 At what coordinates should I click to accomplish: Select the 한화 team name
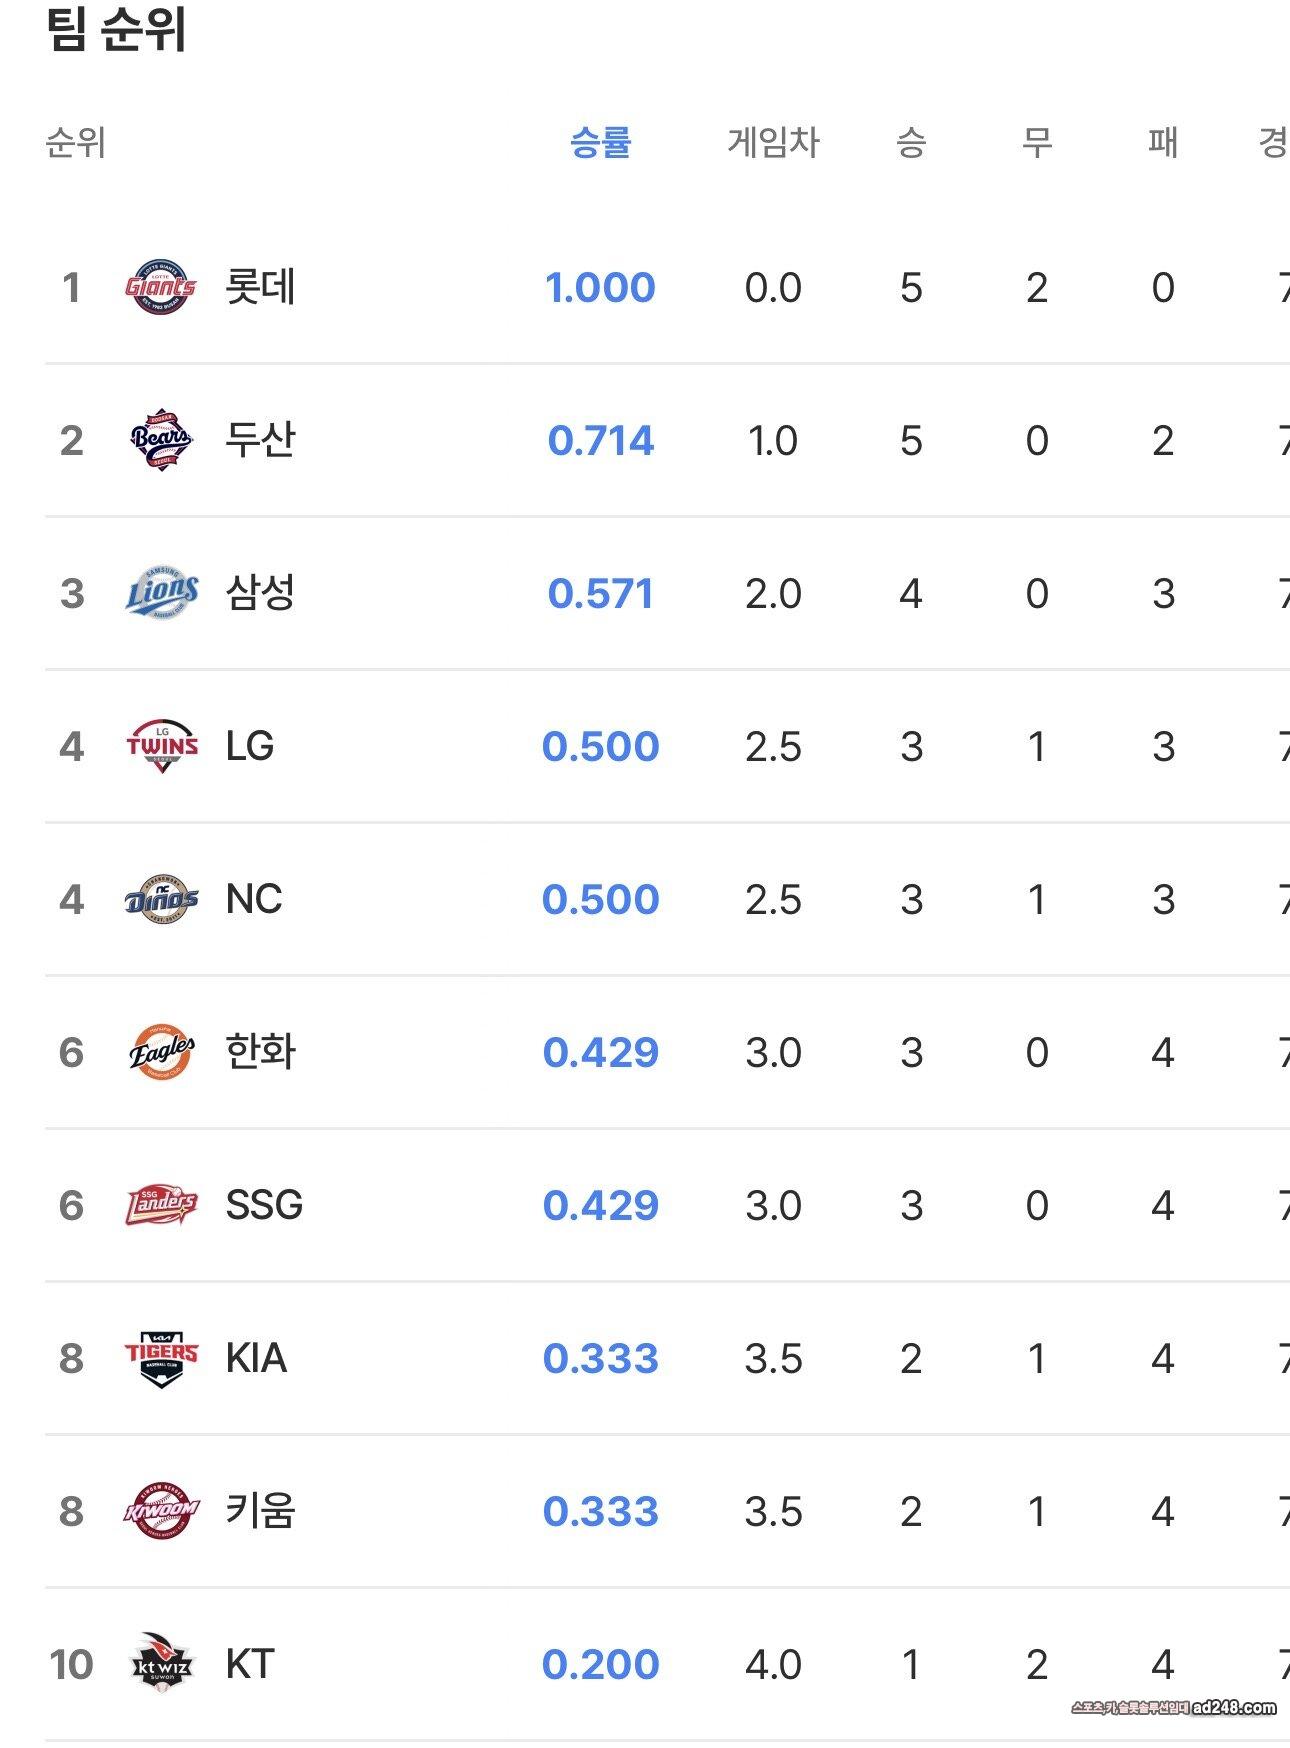coord(260,1052)
